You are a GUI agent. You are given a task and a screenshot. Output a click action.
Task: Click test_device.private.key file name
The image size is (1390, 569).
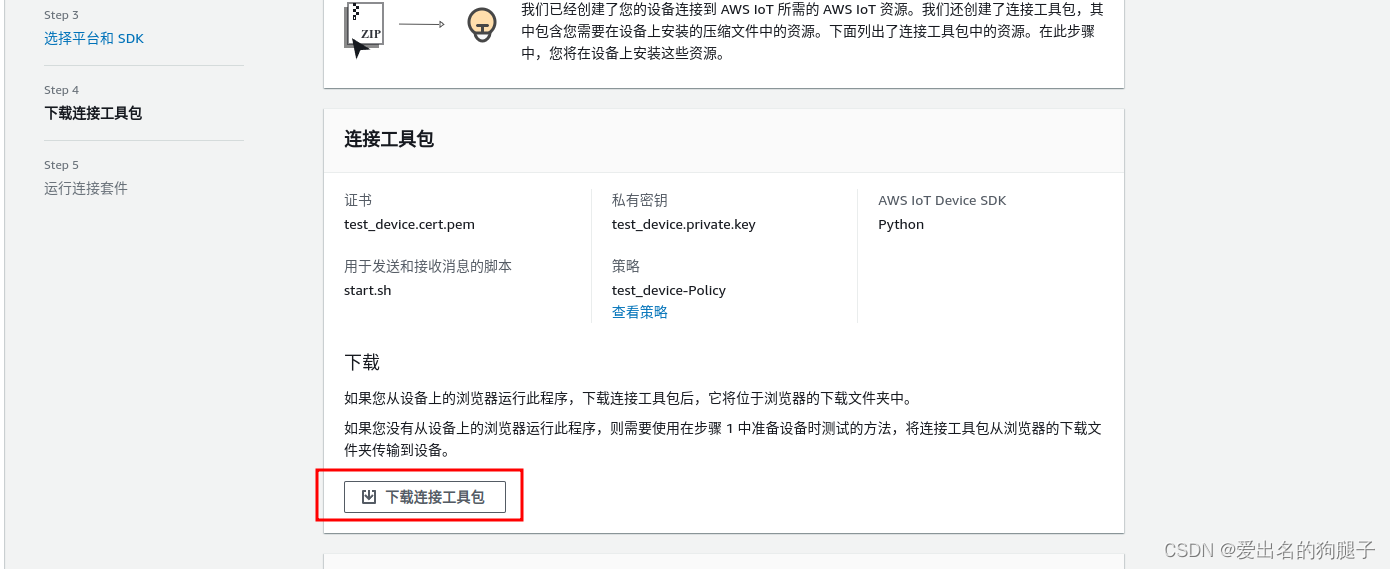coord(684,224)
